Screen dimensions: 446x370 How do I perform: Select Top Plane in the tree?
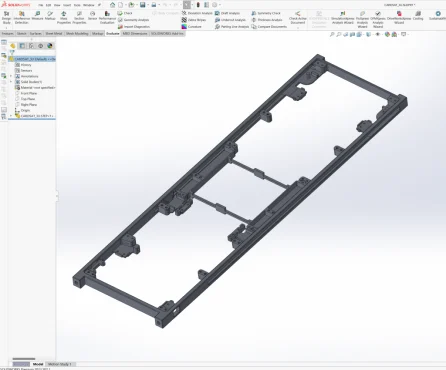tap(25, 99)
